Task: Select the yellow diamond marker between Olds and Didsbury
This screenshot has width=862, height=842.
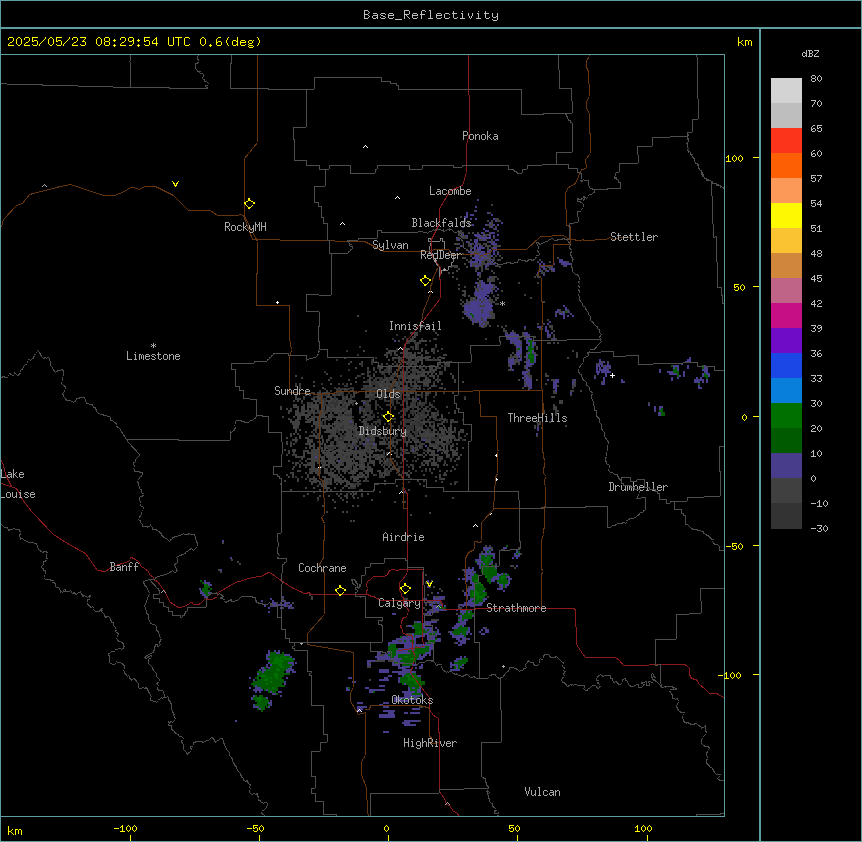Action: pyautogui.click(x=389, y=417)
